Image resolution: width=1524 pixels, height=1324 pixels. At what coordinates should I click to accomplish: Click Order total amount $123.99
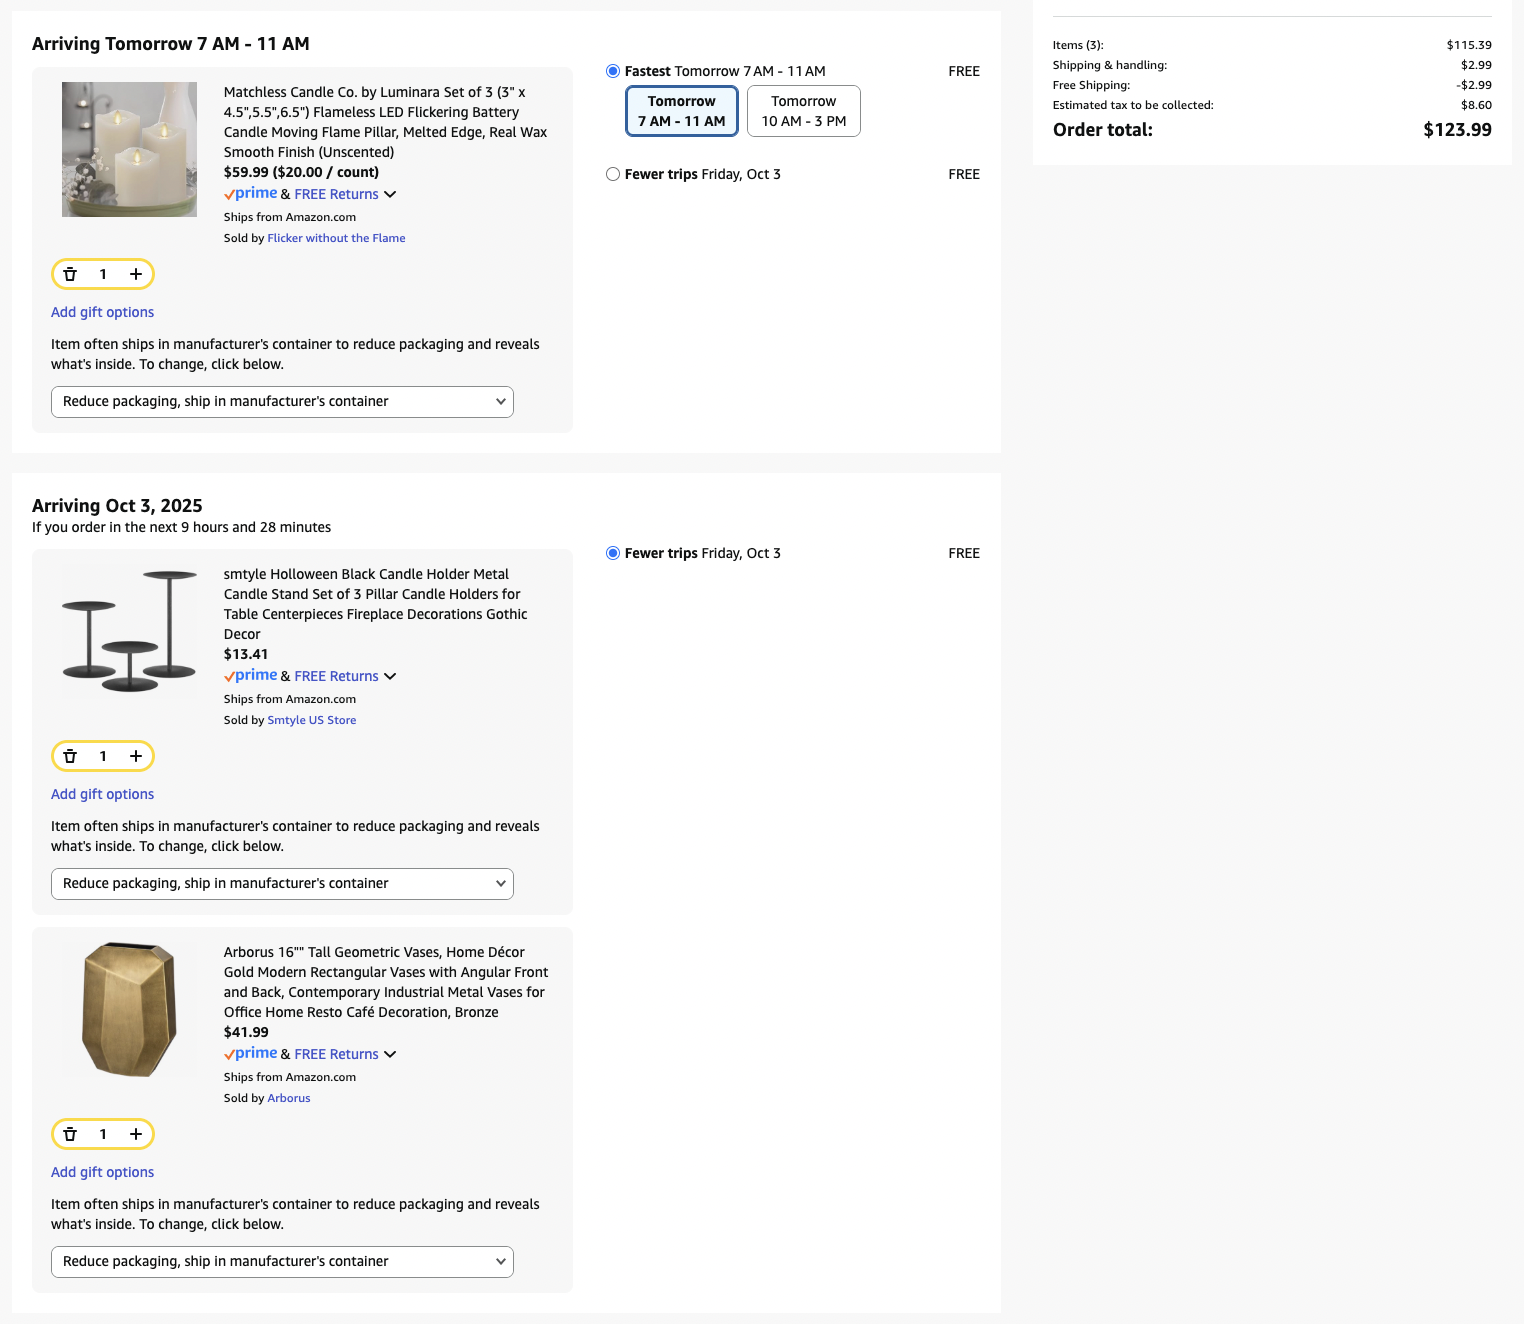(1457, 130)
